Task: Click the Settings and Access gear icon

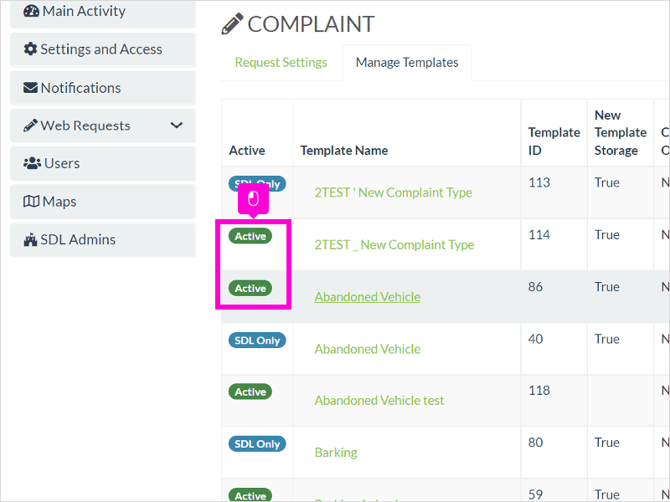Action: [x=30, y=49]
